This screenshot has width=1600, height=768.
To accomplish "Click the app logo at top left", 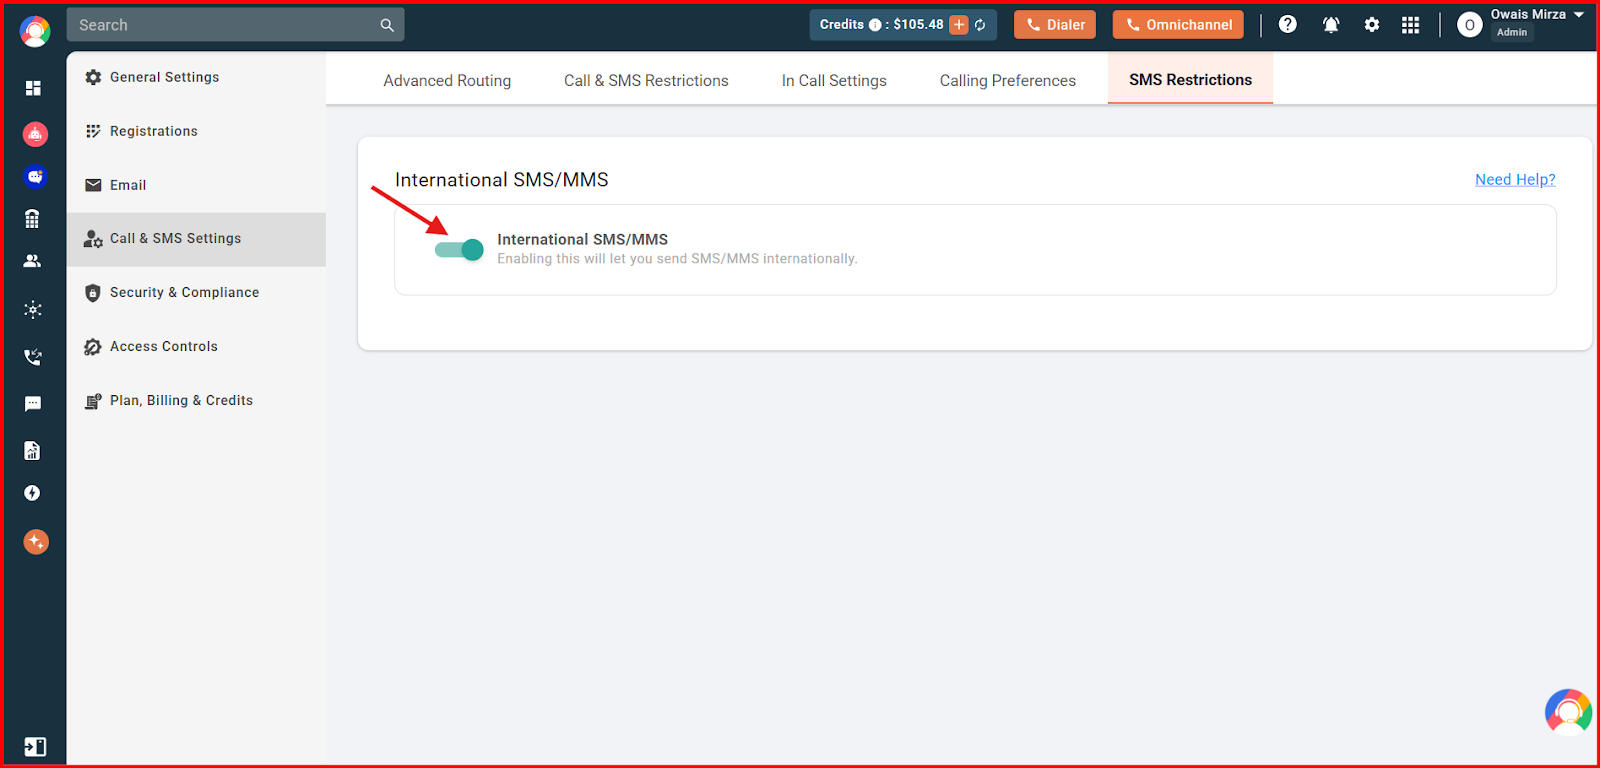I will (x=35, y=32).
